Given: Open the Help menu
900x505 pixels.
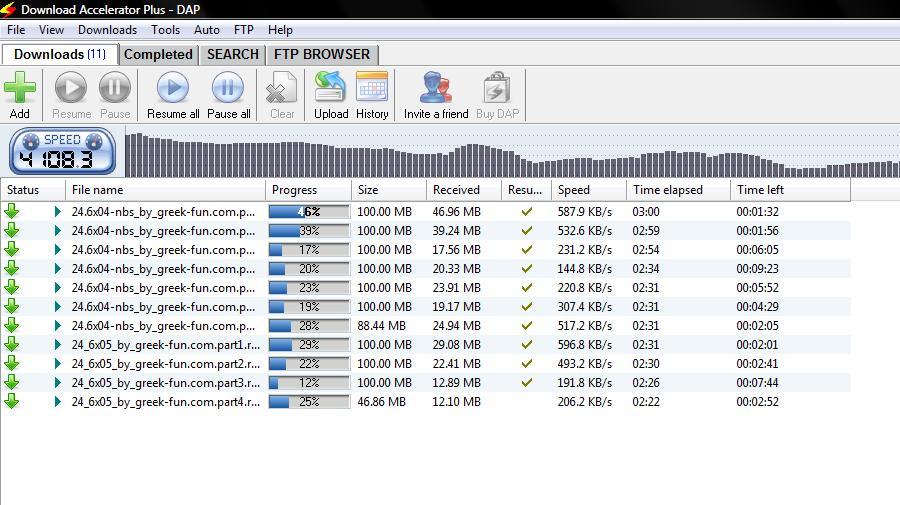Looking at the screenshot, I should (280, 30).
